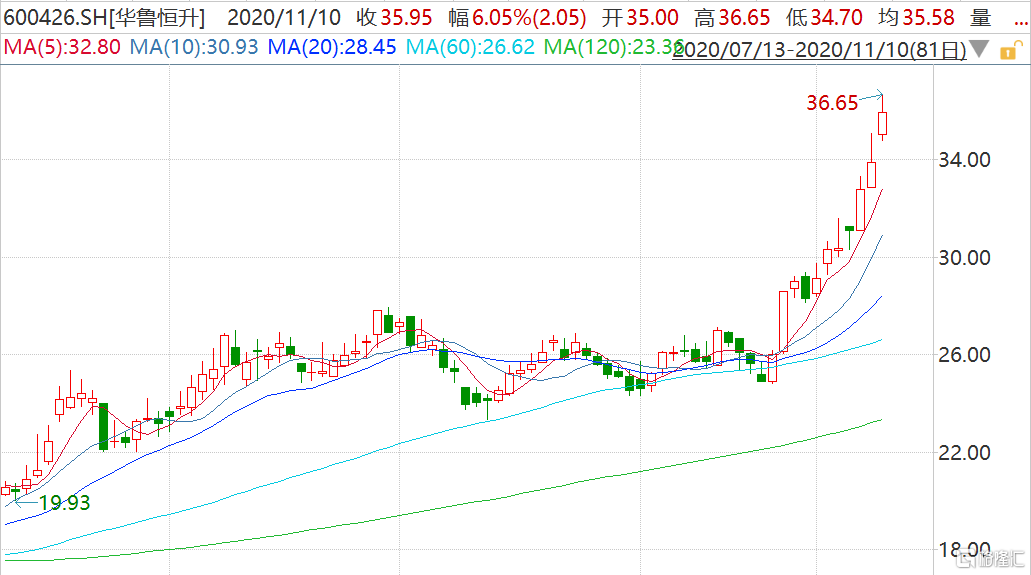The width and height of the screenshot is (1031, 575).
Task: Click the 19.93 low marker on chart
Action: point(64,503)
